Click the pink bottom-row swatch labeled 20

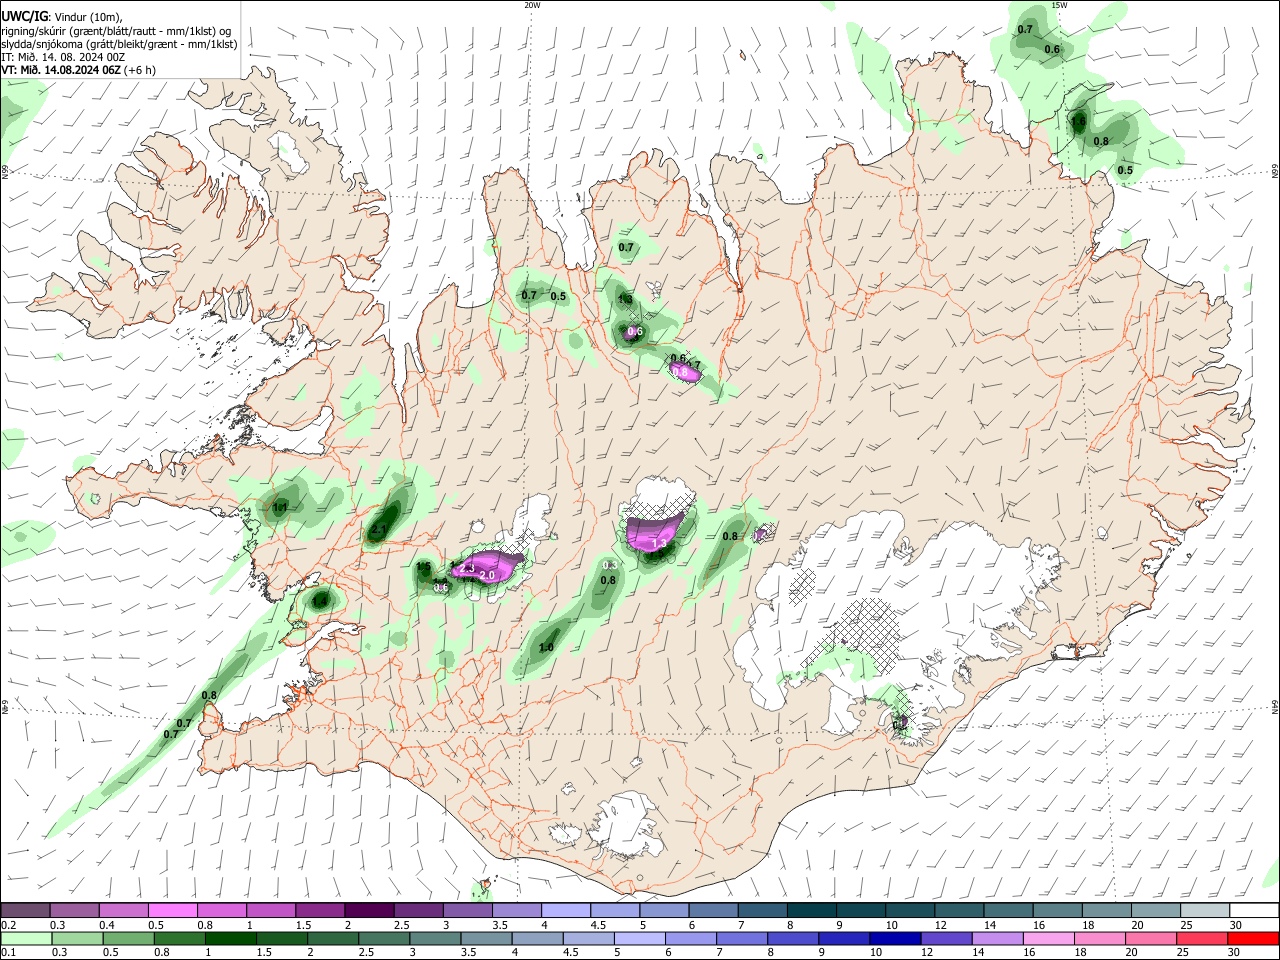[1149, 938]
